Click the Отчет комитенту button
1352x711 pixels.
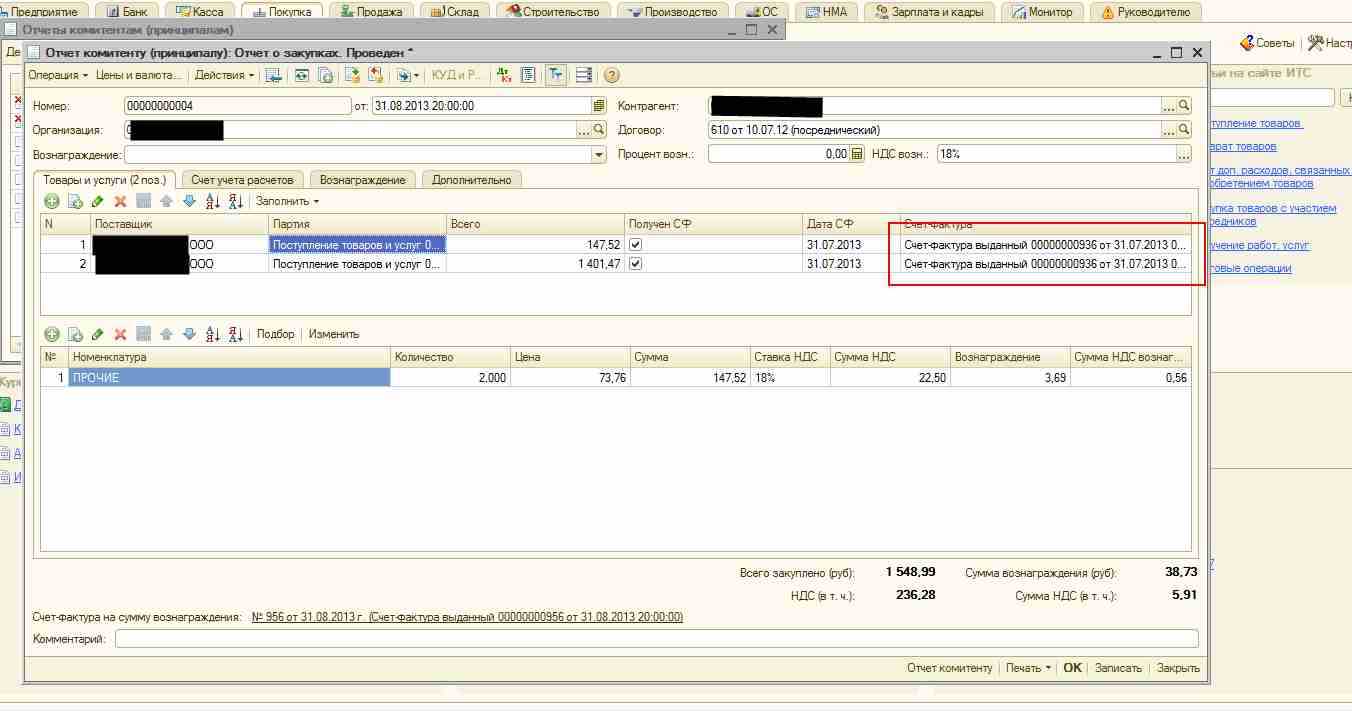949,668
